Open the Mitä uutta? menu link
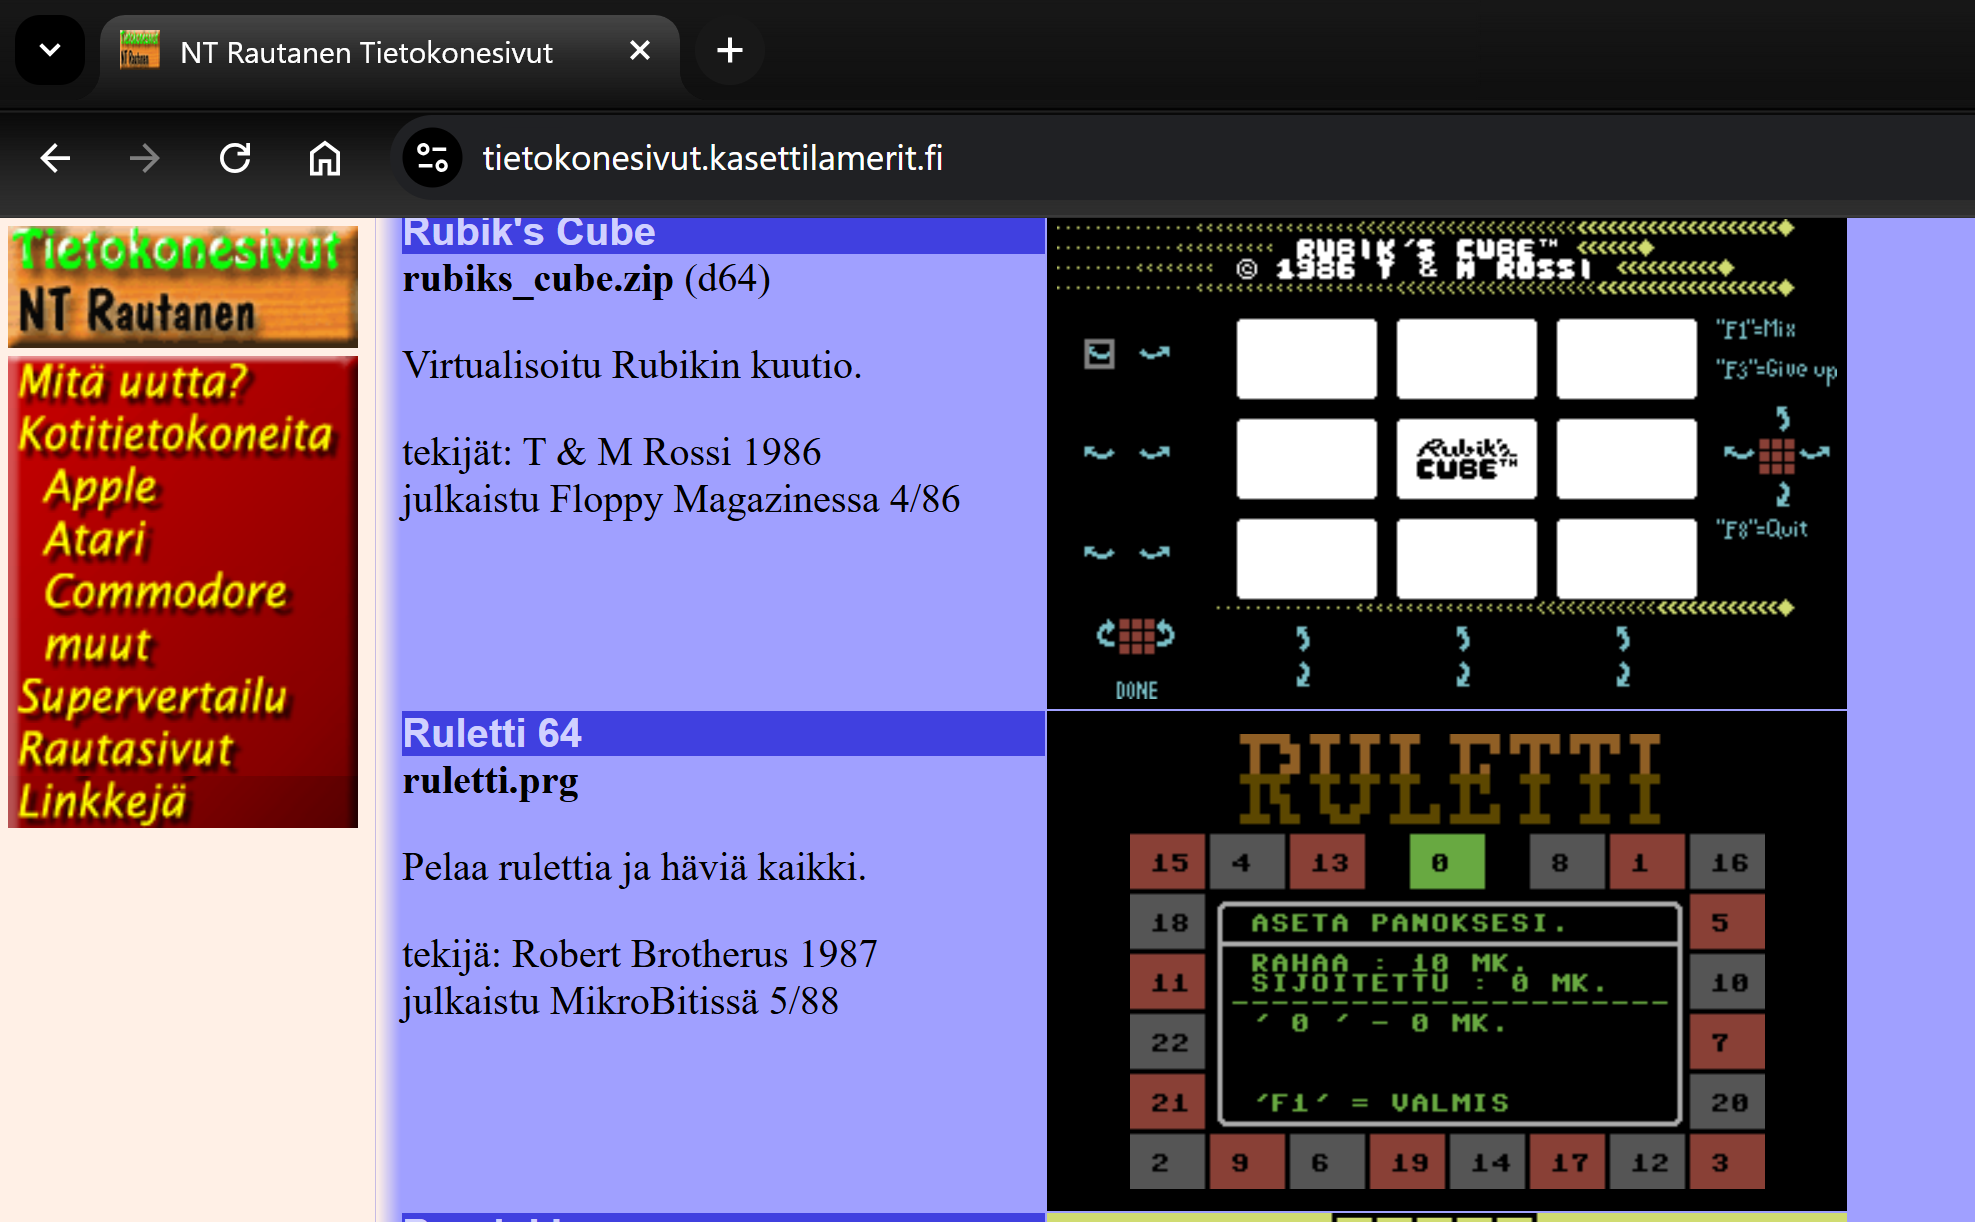This screenshot has height=1222, width=1975. point(133,382)
